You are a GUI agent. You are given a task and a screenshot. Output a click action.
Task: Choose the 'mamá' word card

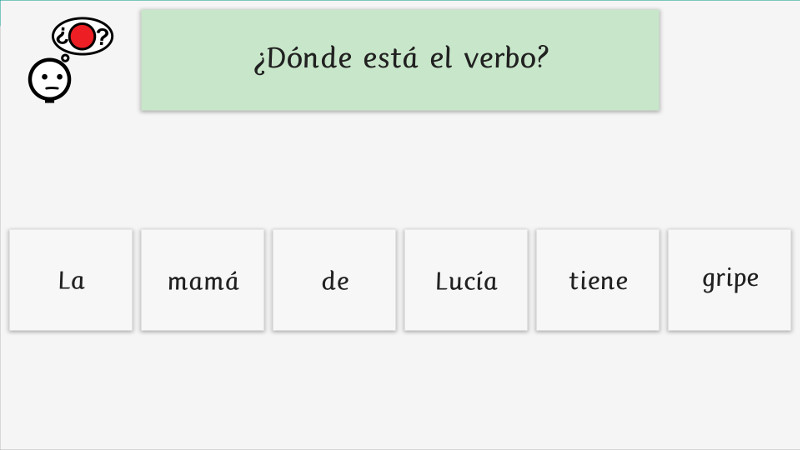[203, 280]
